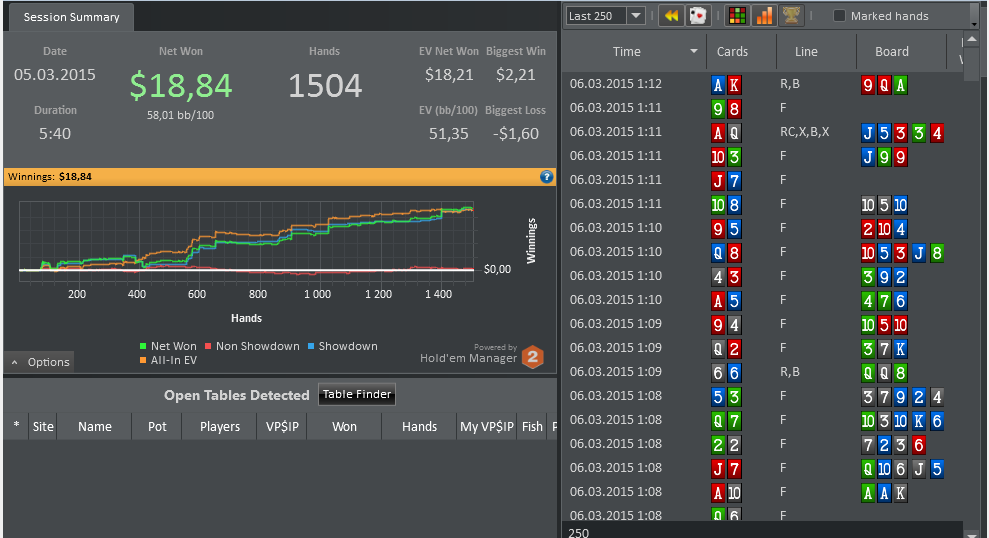This screenshot has height=538, width=989.
Task: Click the 9 Q A board cards
Action: [884, 85]
